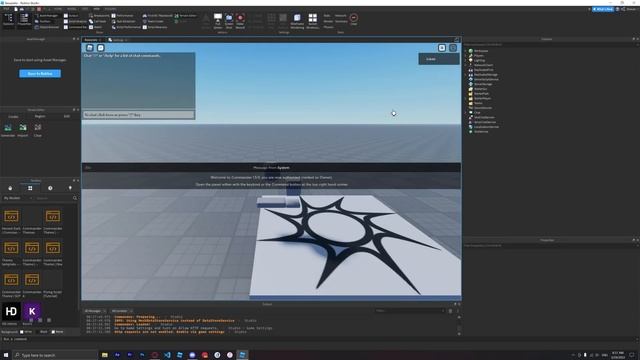This screenshot has height=360, width=640.
Task: Select the Clear terrain tool
Action: click(38, 130)
